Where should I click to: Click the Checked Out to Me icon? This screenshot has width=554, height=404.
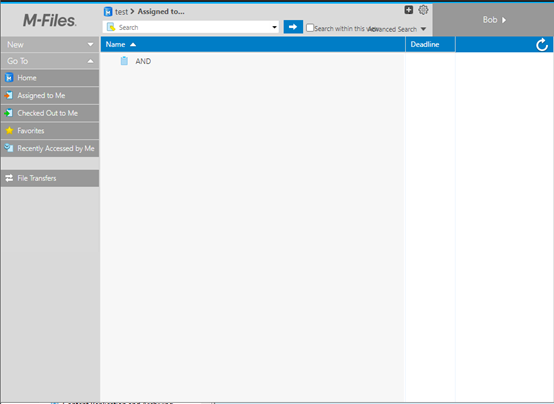click(x=9, y=113)
